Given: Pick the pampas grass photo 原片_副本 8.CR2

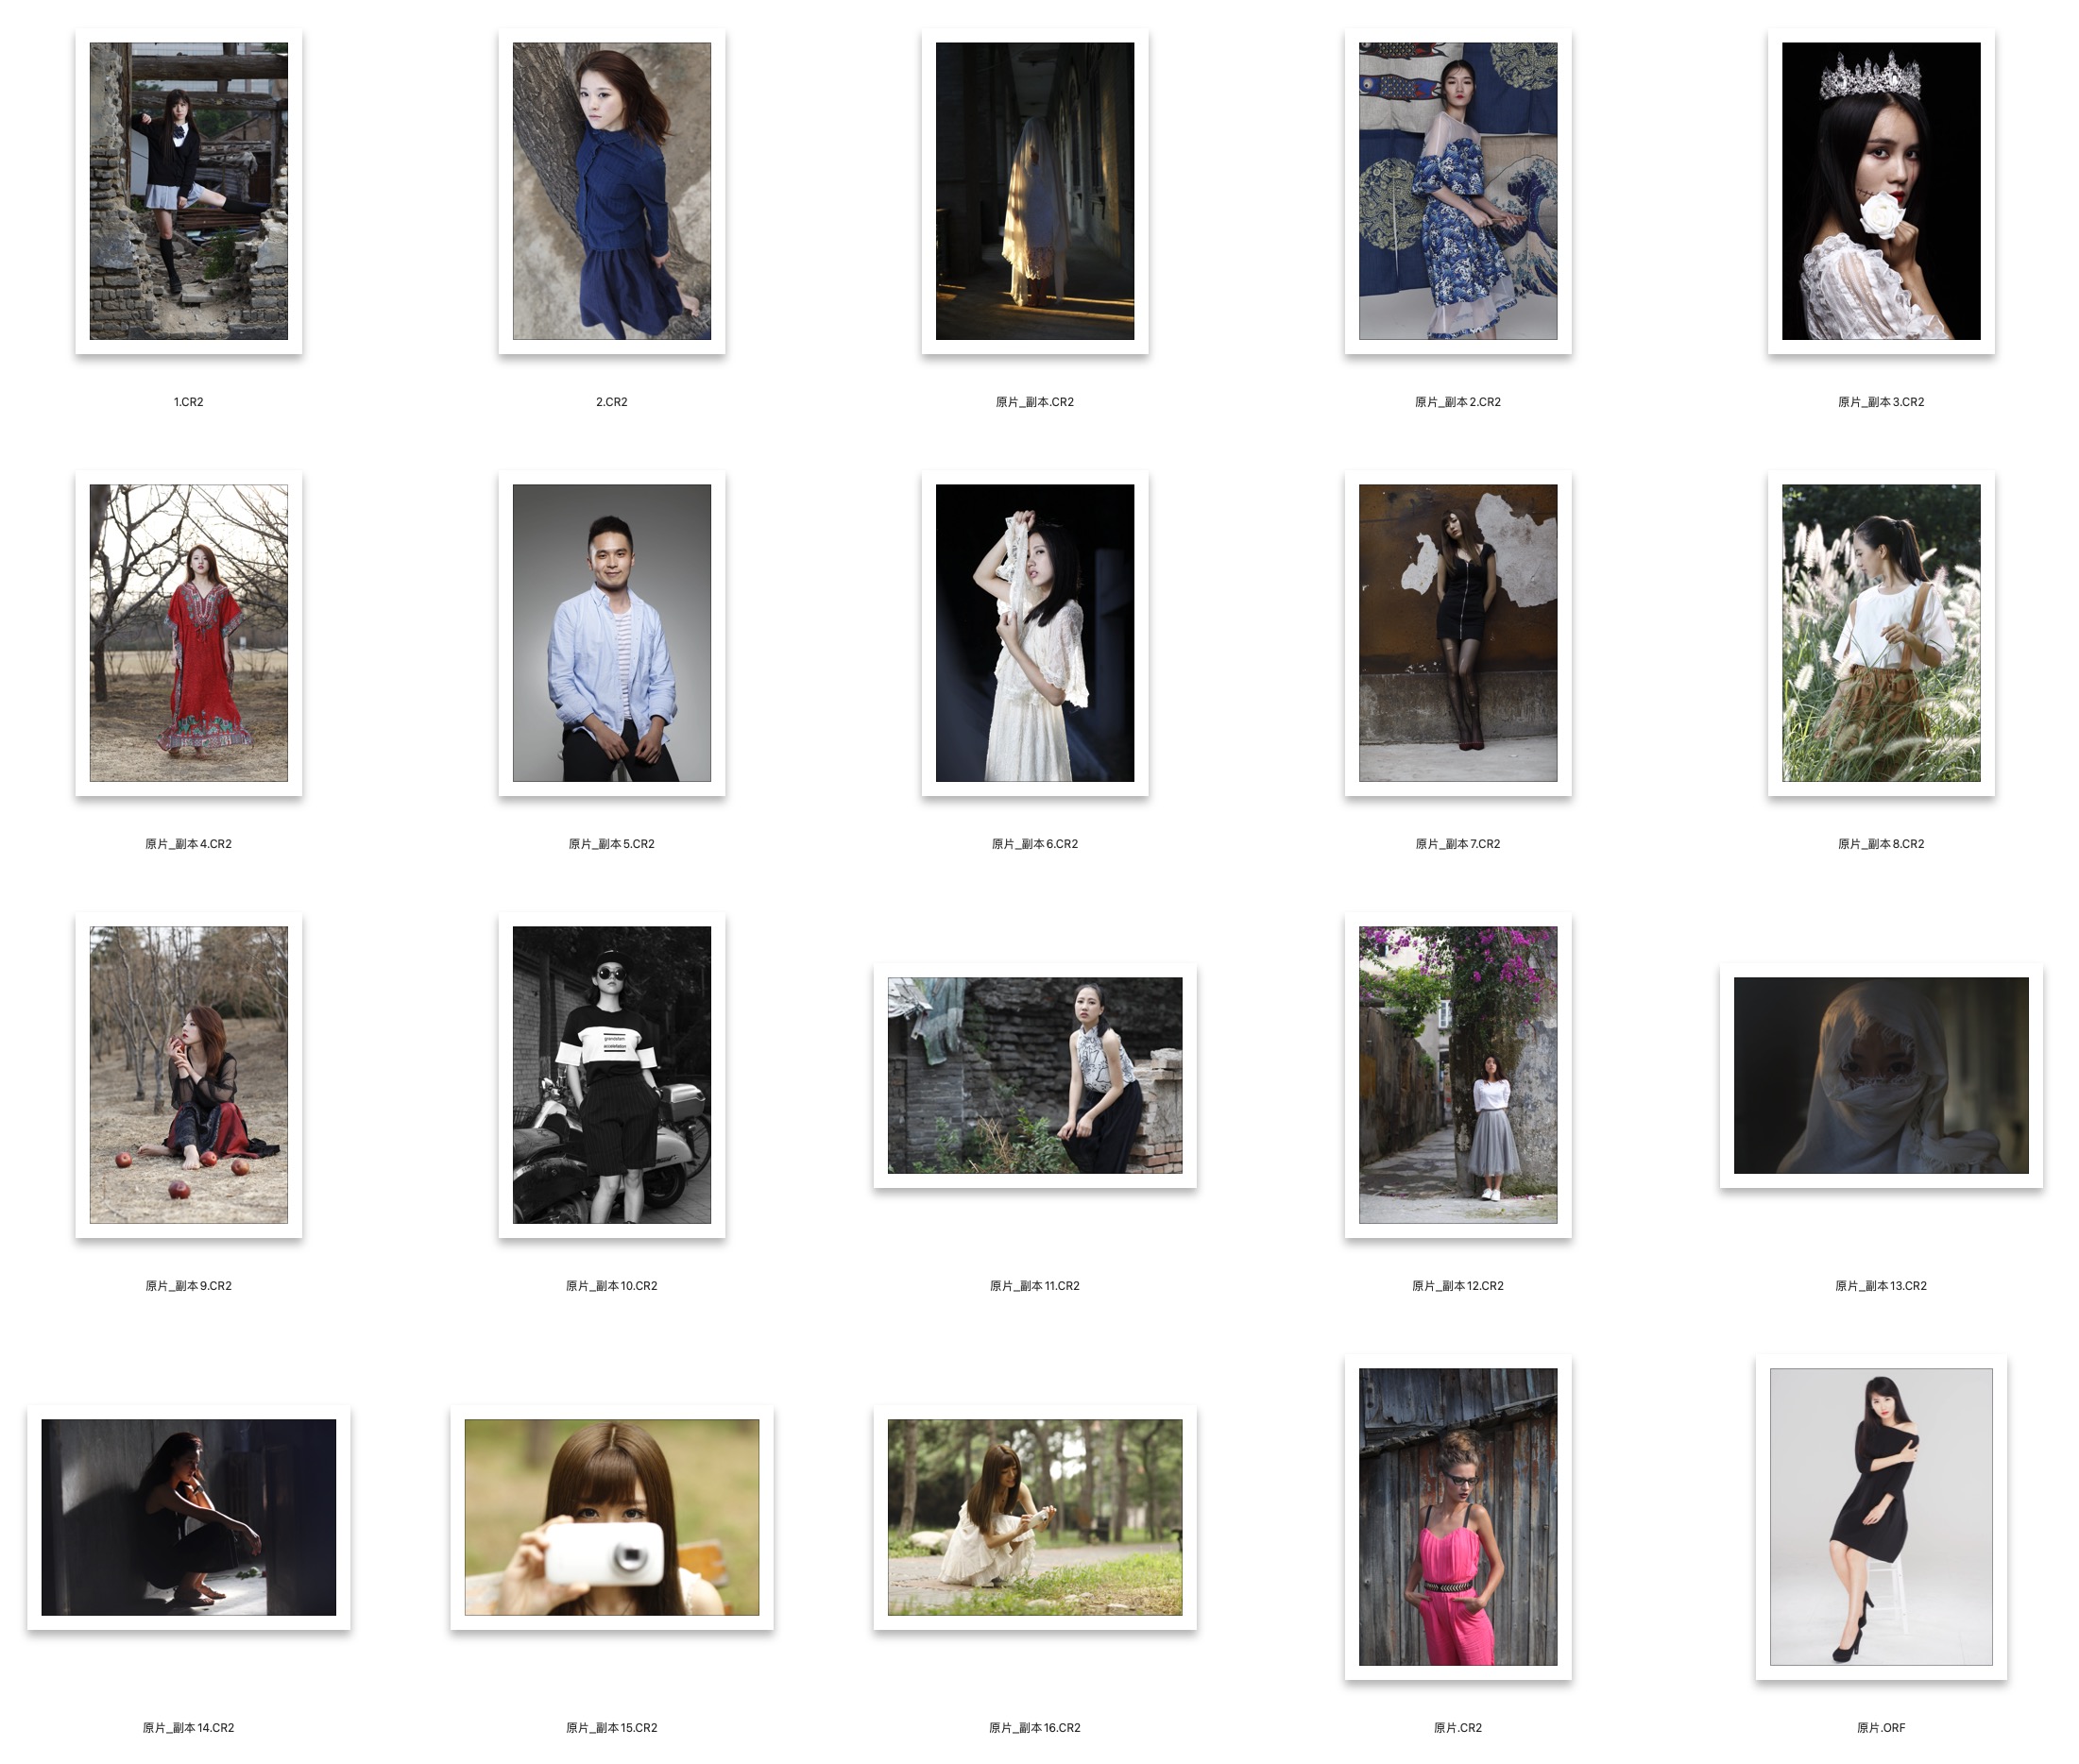Looking at the screenshot, I should click(x=1880, y=633).
